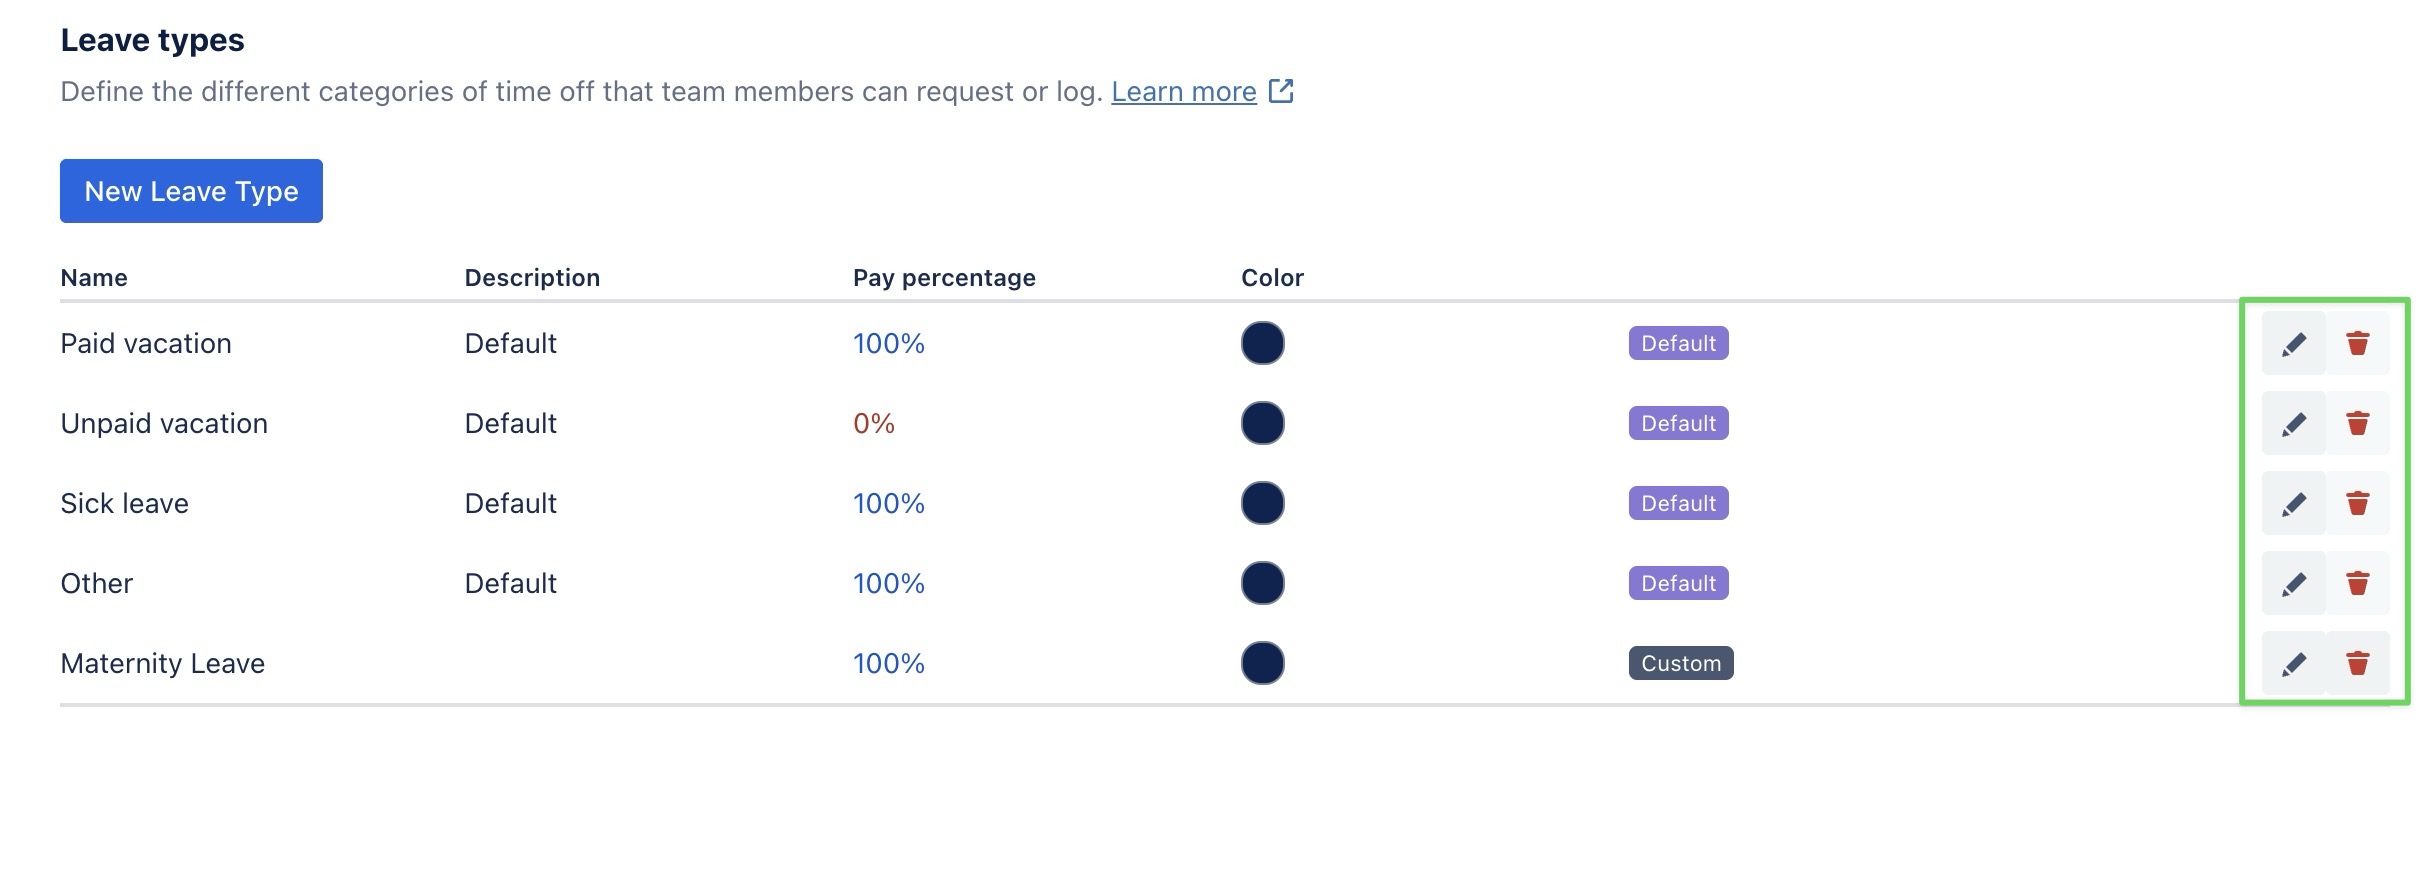Screen dimensions: 2426x870
Task: Edit the Unpaid vacation leave type
Action: click(2293, 423)
